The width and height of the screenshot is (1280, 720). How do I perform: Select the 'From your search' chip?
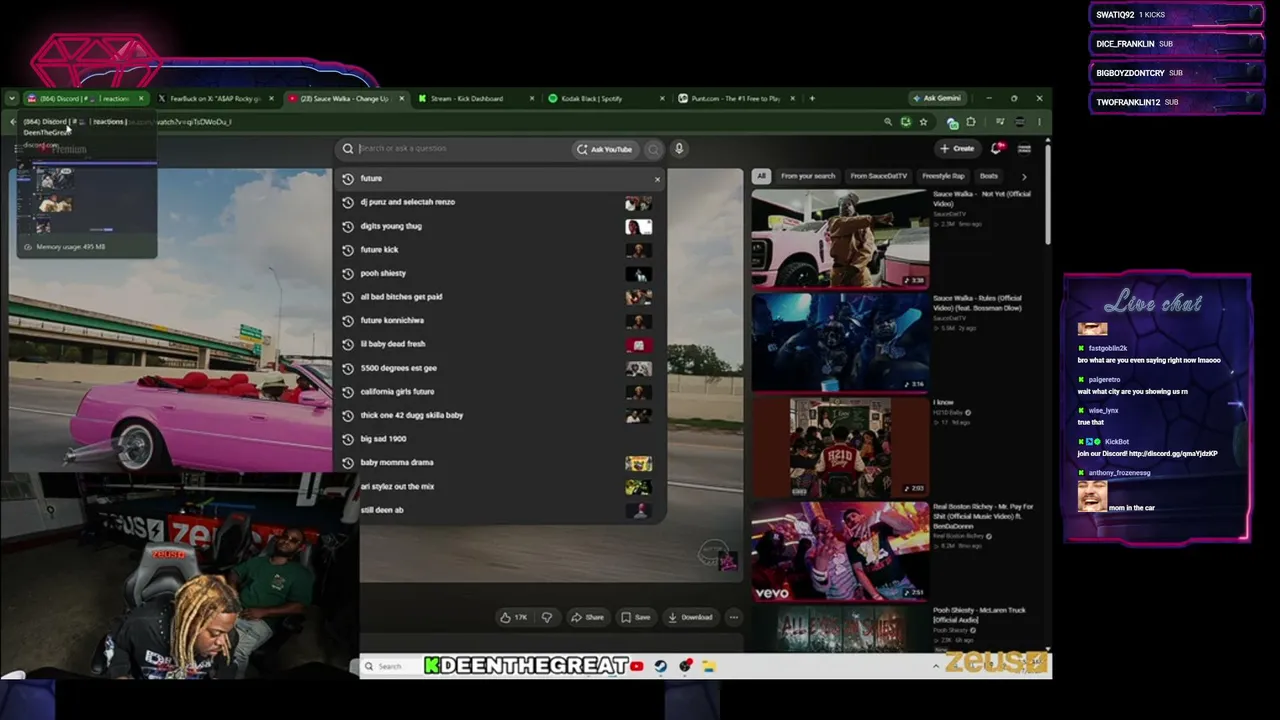click(808, 176)
